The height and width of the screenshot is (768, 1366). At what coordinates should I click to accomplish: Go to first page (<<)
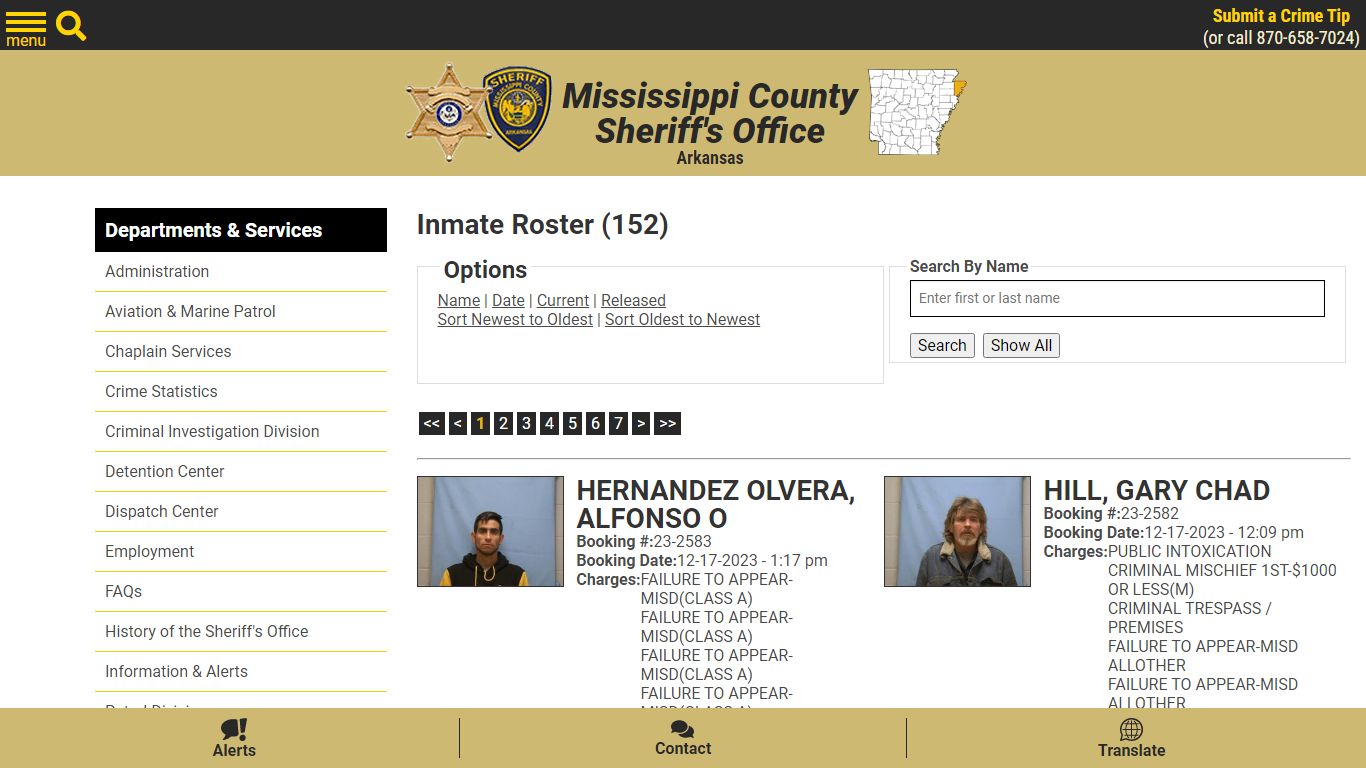431,424
